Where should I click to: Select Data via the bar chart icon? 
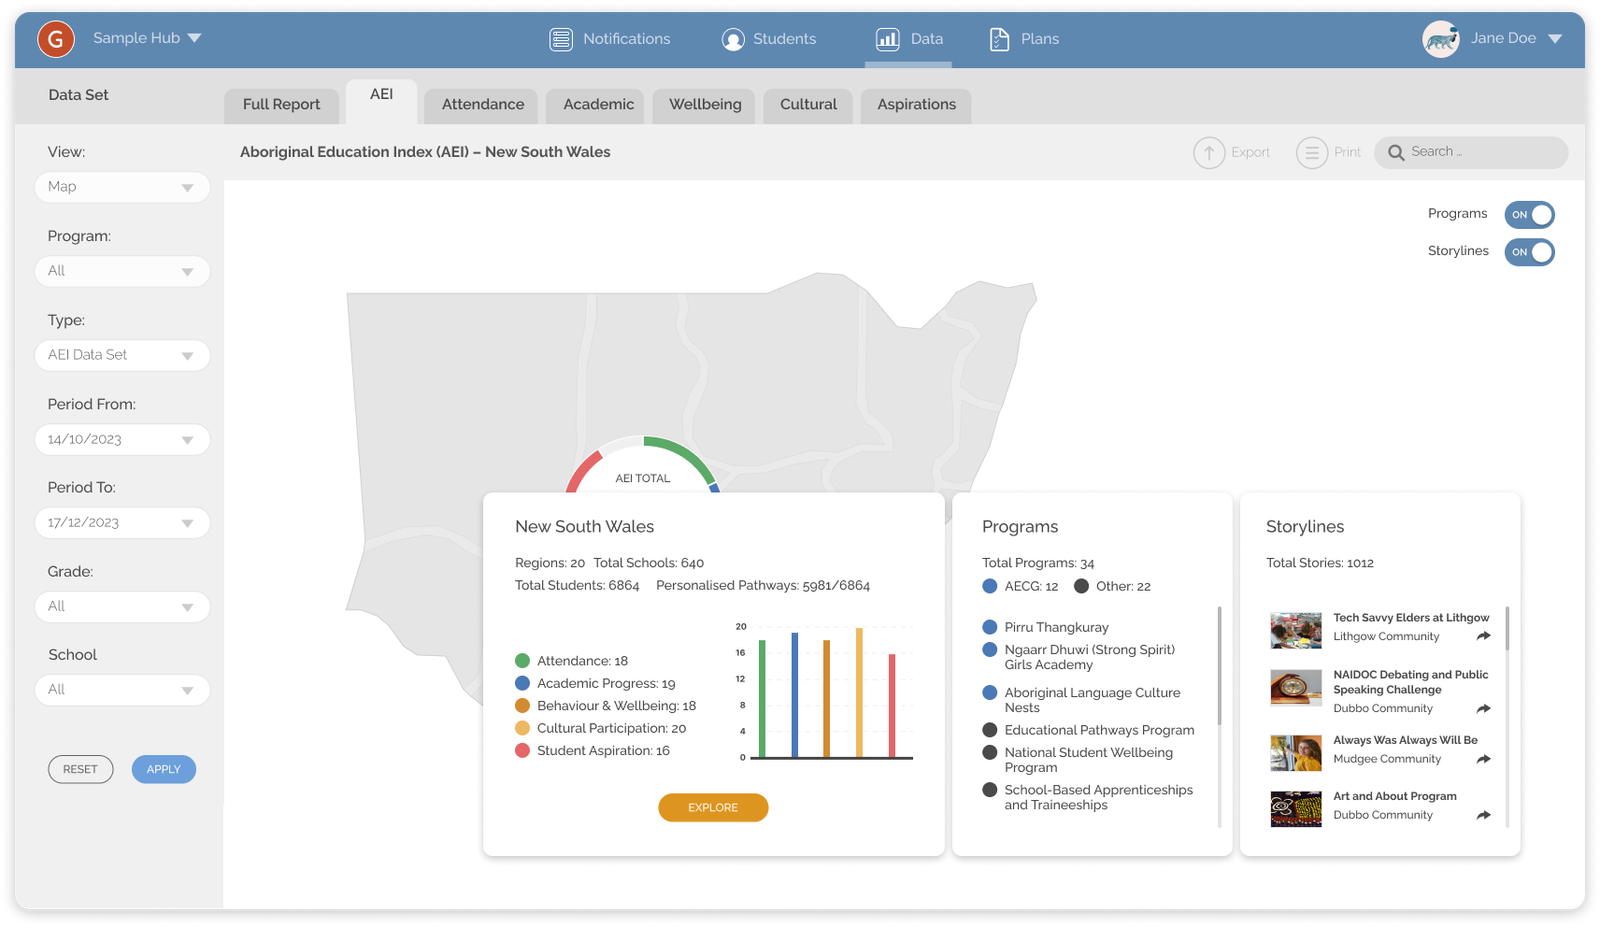point(886,39)
